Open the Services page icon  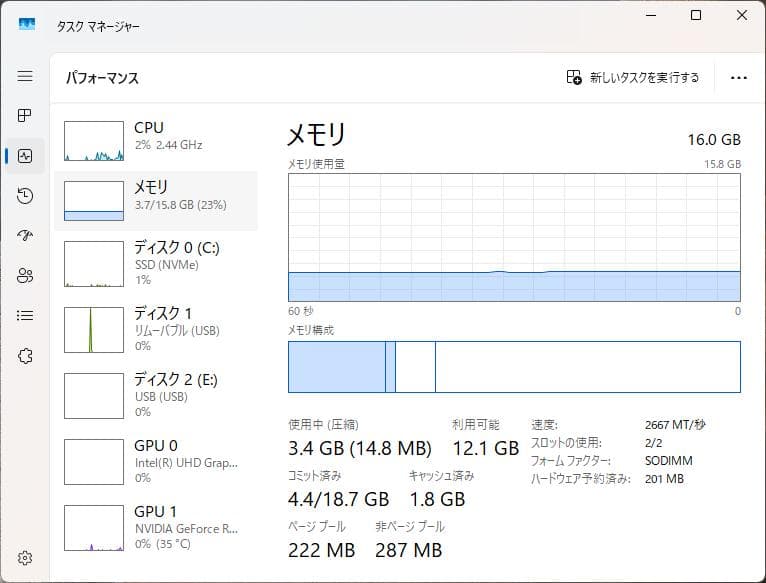tap(25, 356)
